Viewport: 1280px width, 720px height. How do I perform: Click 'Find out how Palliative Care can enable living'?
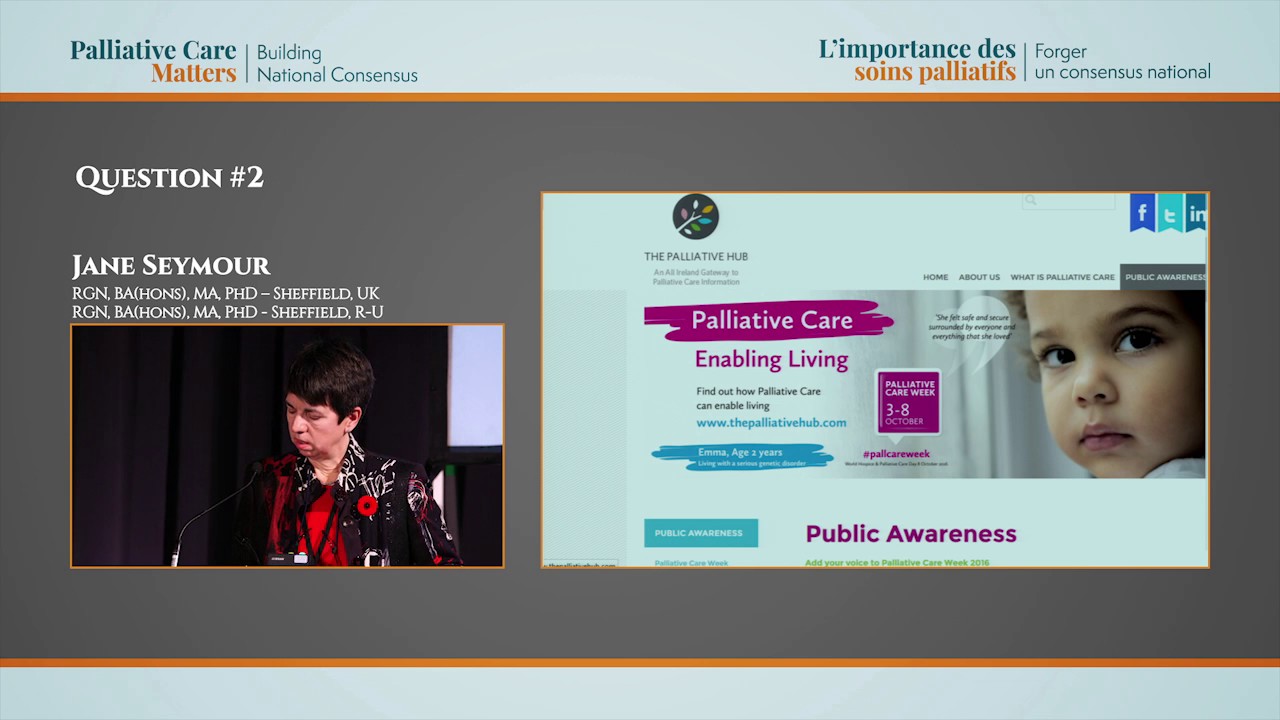click(758, 398)
